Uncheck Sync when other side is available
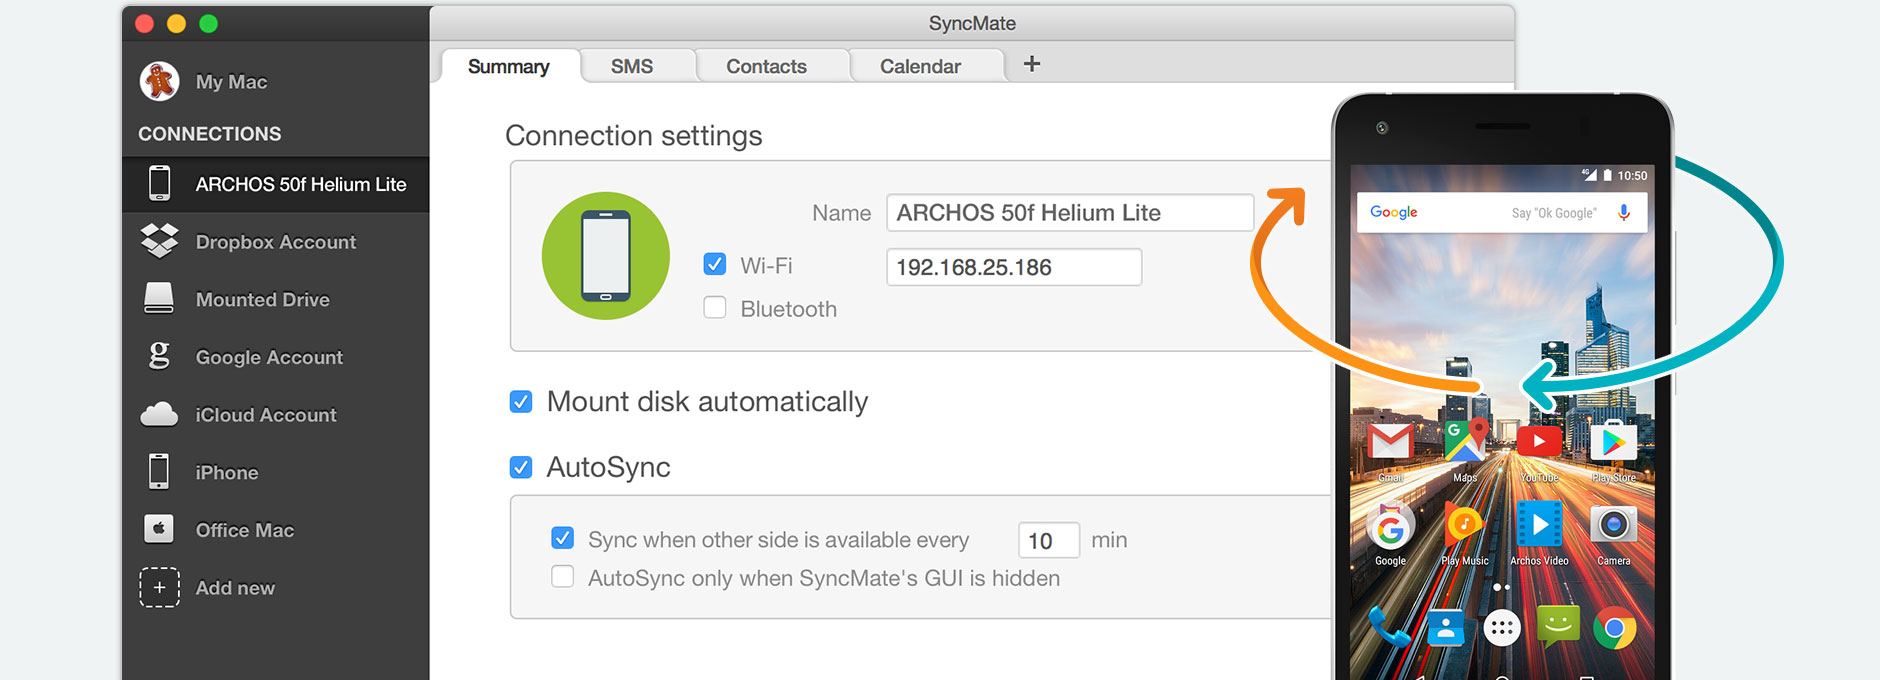The image size is (1880, 680). pyautogui.click(x=563, y=538)
